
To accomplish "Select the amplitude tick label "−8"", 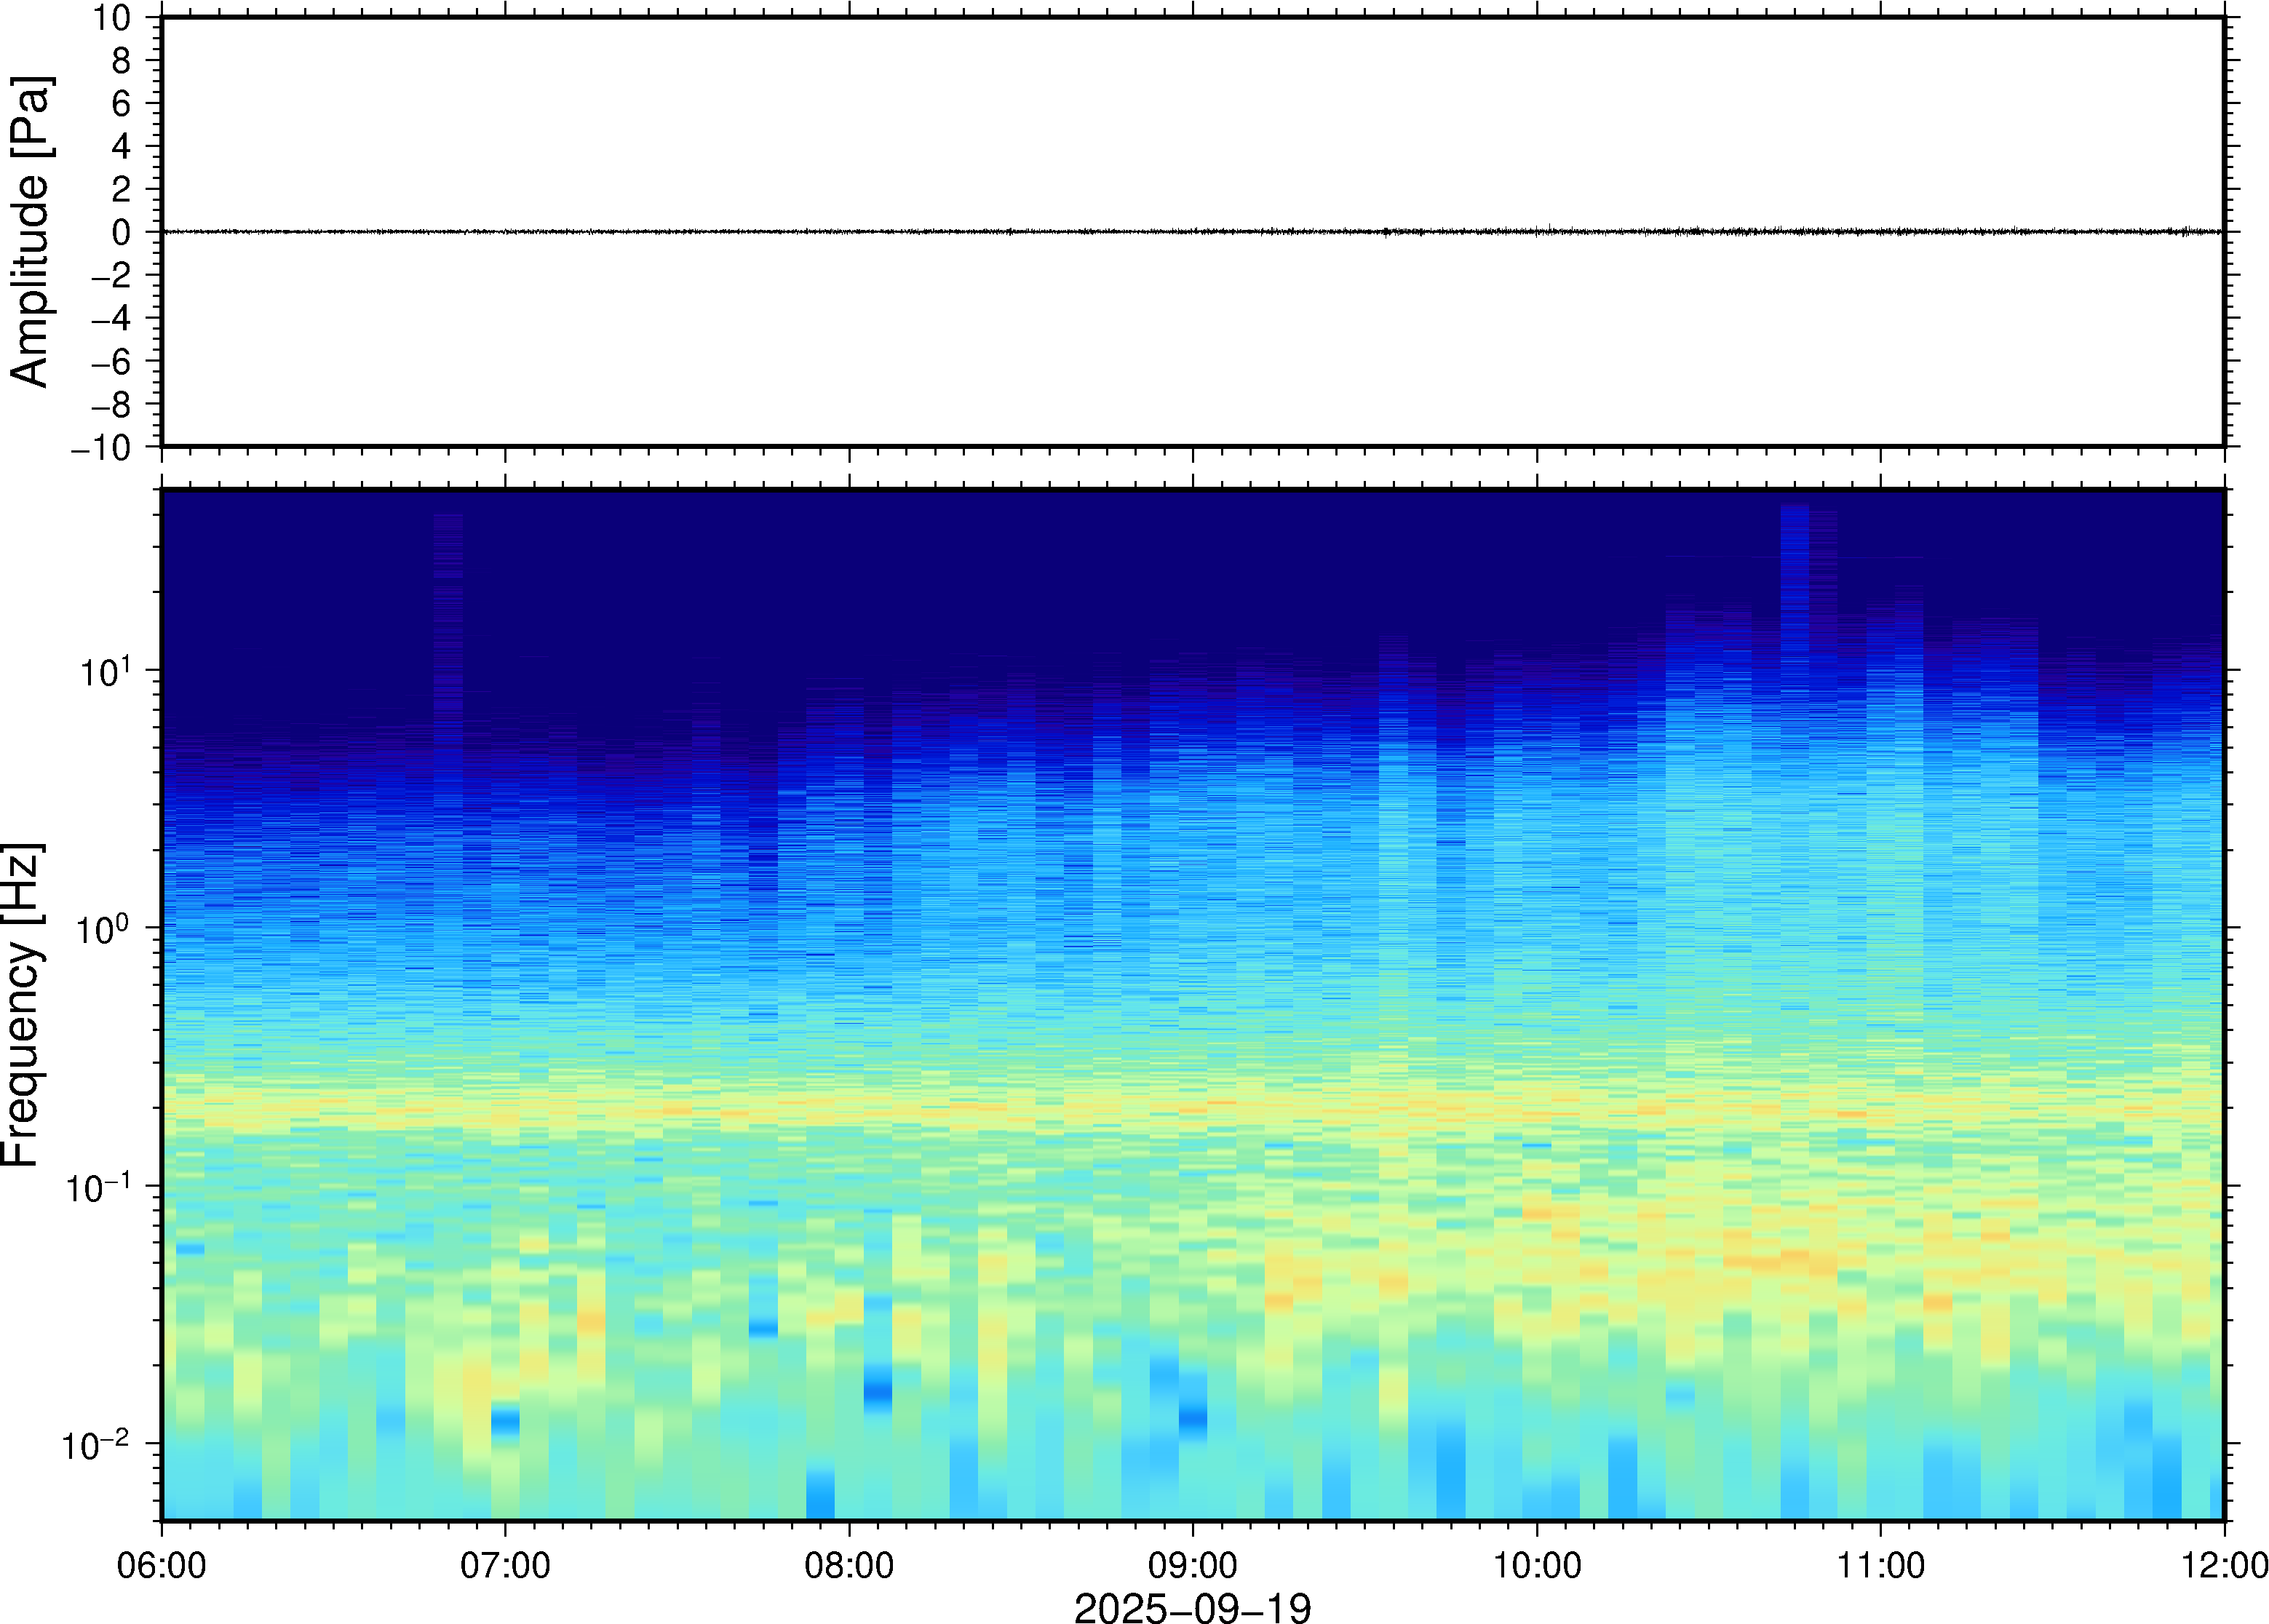I will (111, 404).
